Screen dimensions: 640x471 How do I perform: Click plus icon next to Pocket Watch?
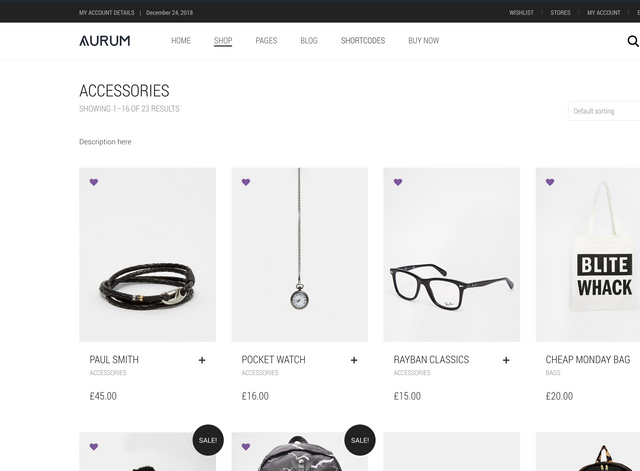click(x=354, y=360)
